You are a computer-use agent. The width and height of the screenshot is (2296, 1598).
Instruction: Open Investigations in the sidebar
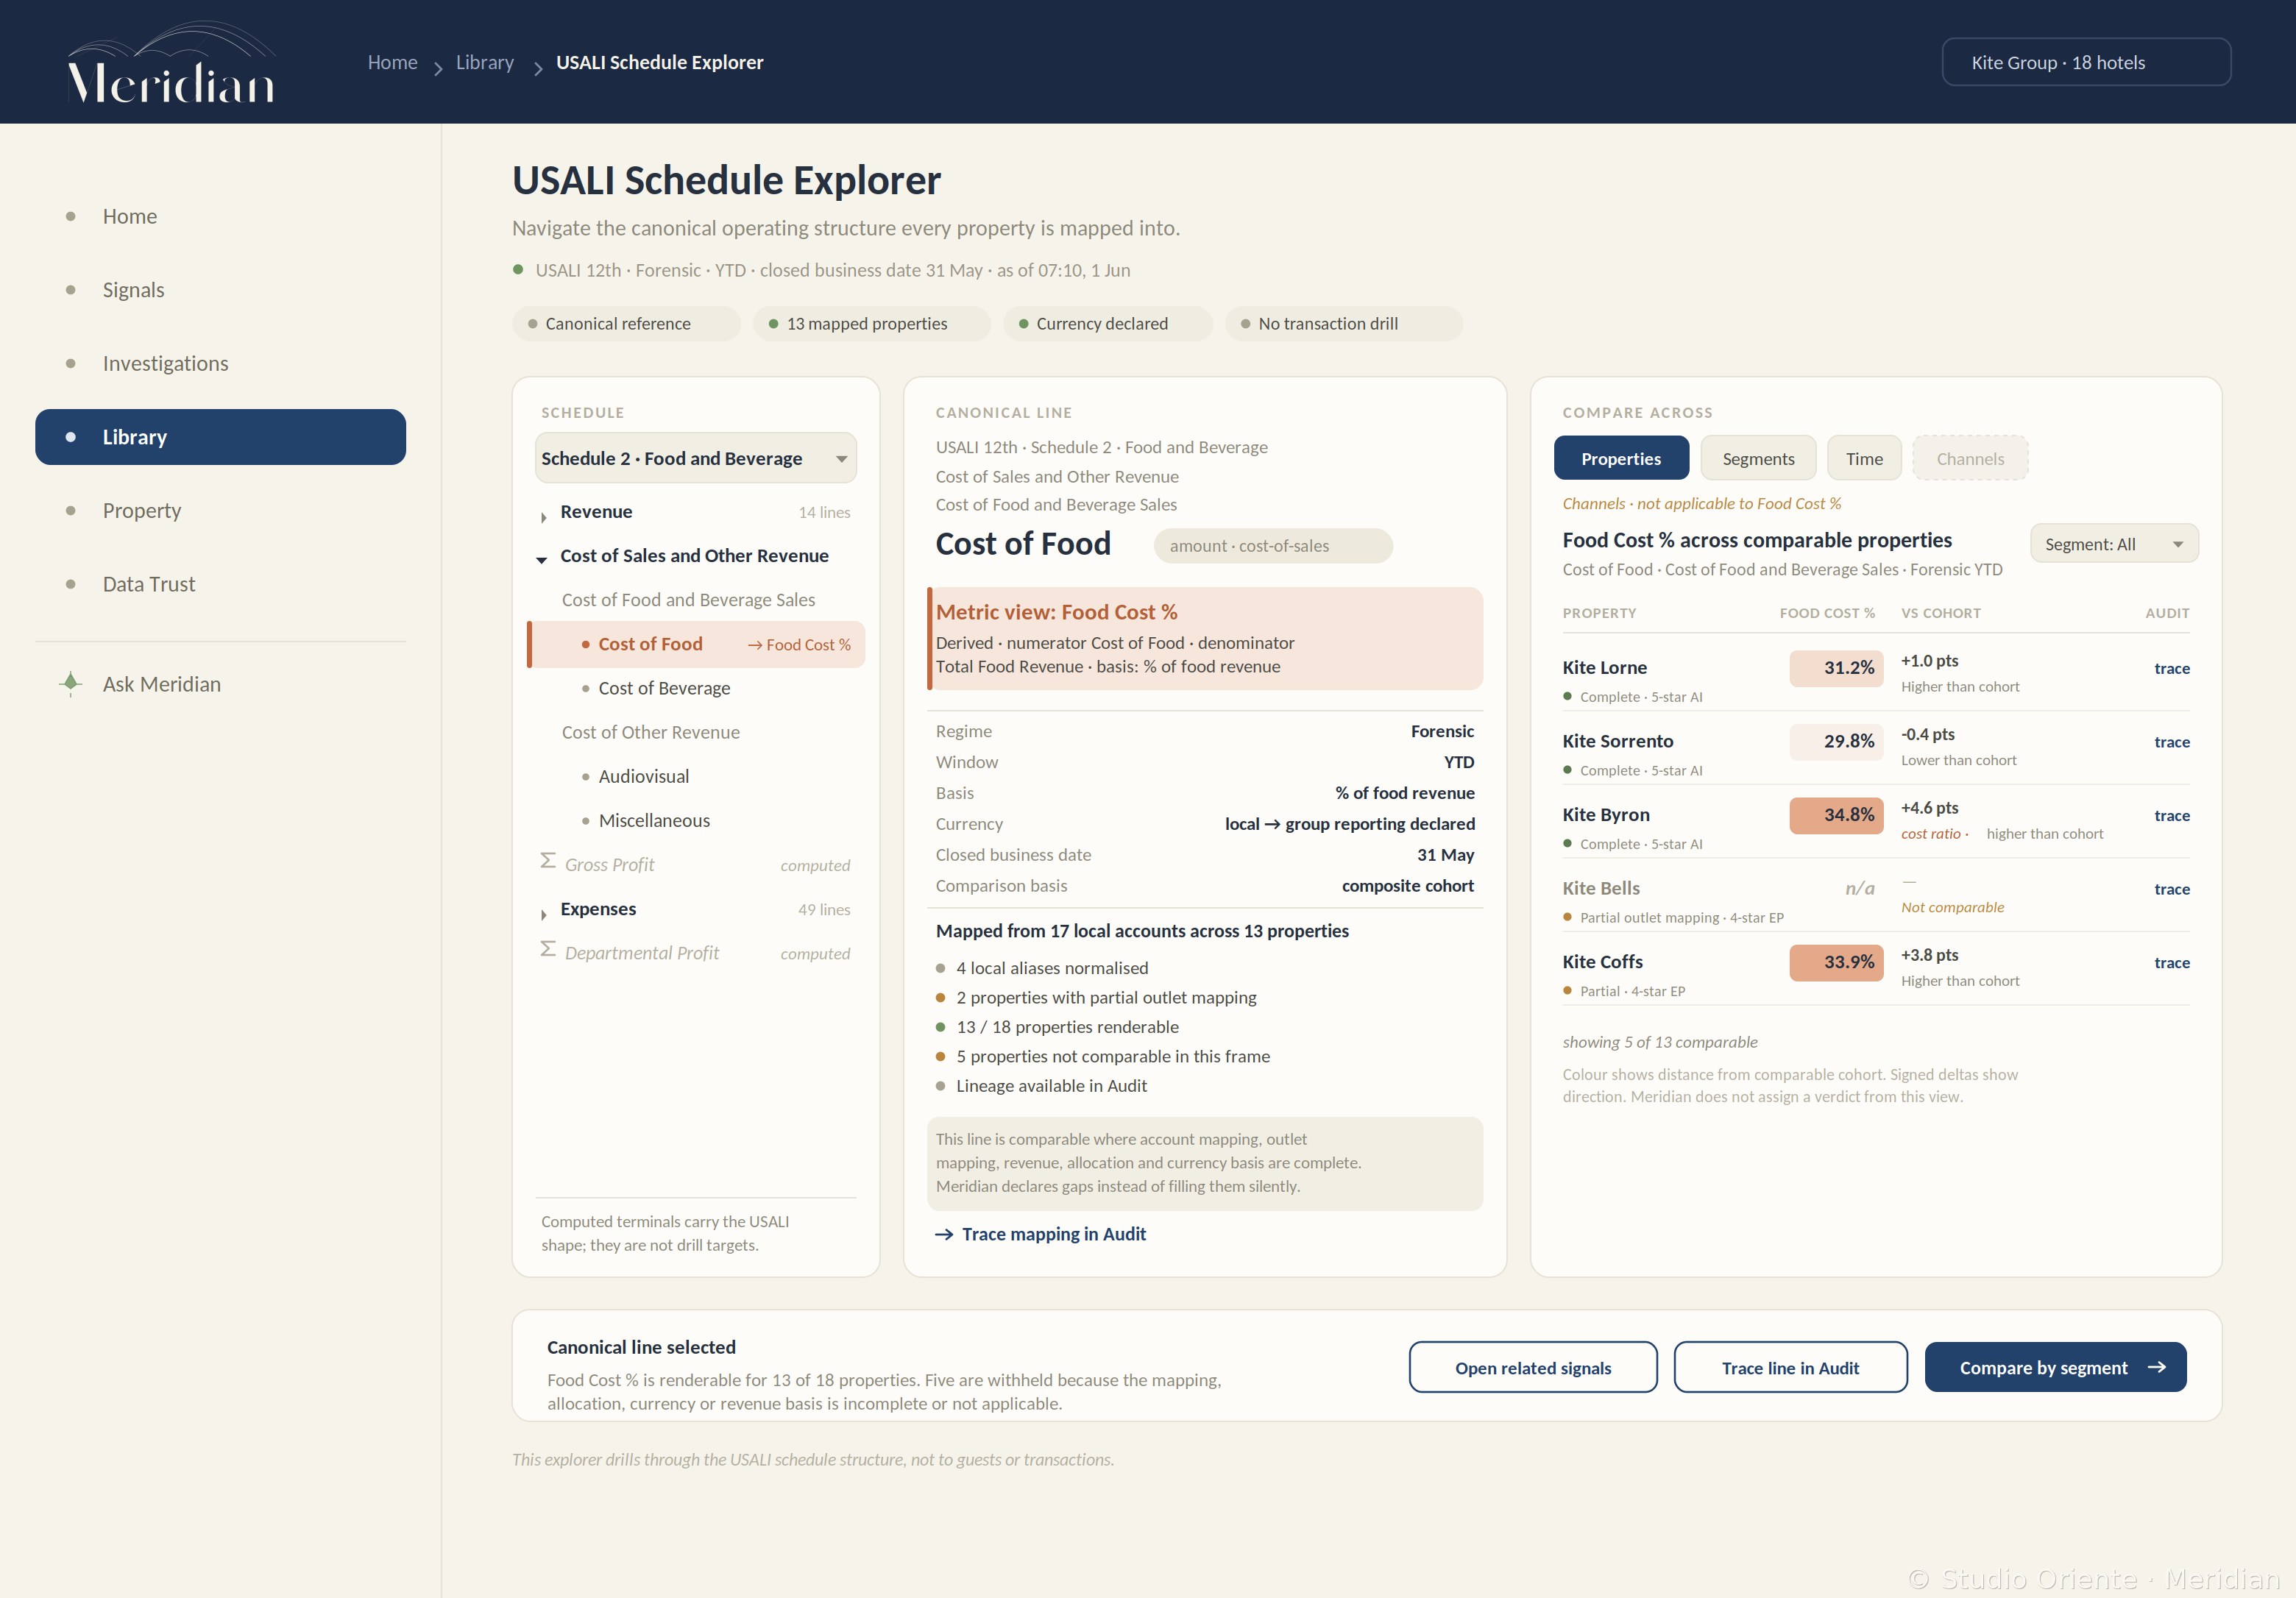coord(220,363)
